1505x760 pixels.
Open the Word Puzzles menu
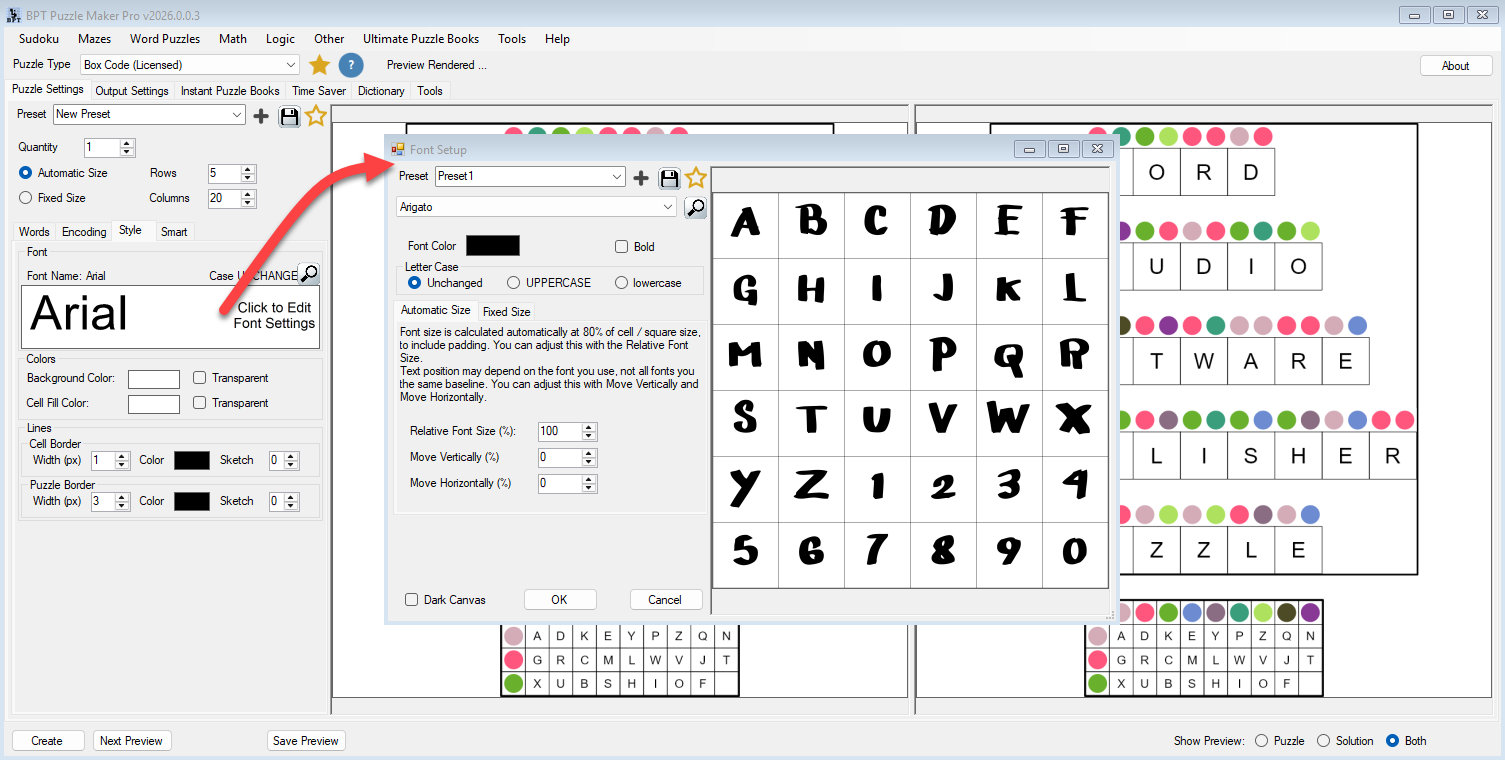coord(165,39)
